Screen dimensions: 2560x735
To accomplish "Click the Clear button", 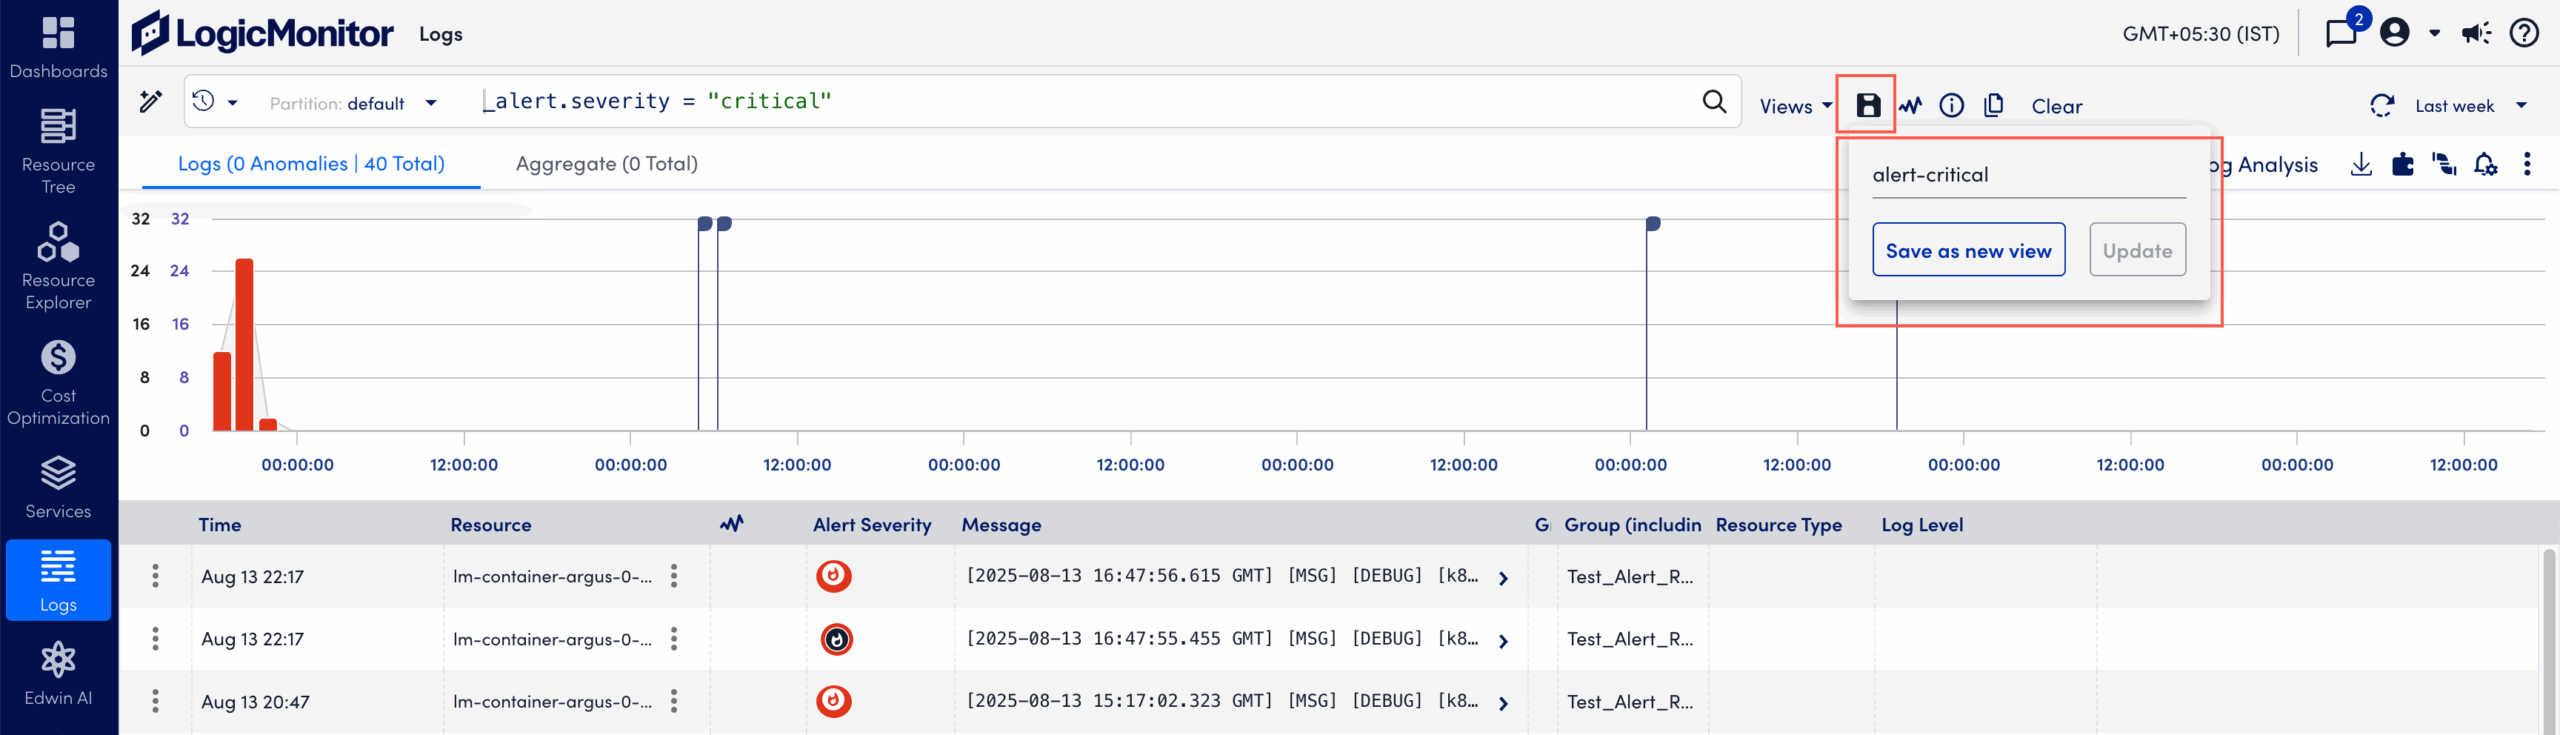I will [x=2057, y=106].
